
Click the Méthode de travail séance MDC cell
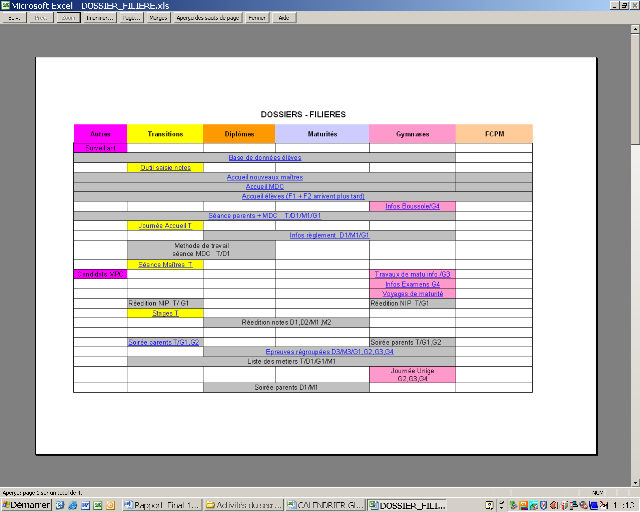[x=202, y=249]
